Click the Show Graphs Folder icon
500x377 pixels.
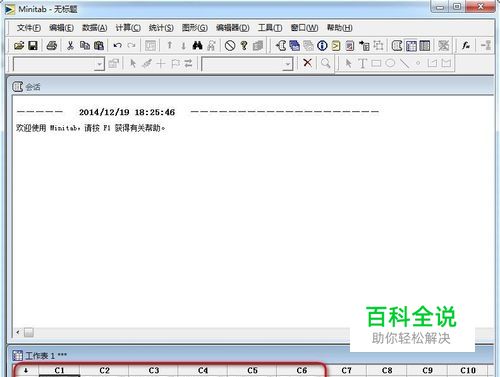pos(308,46)
